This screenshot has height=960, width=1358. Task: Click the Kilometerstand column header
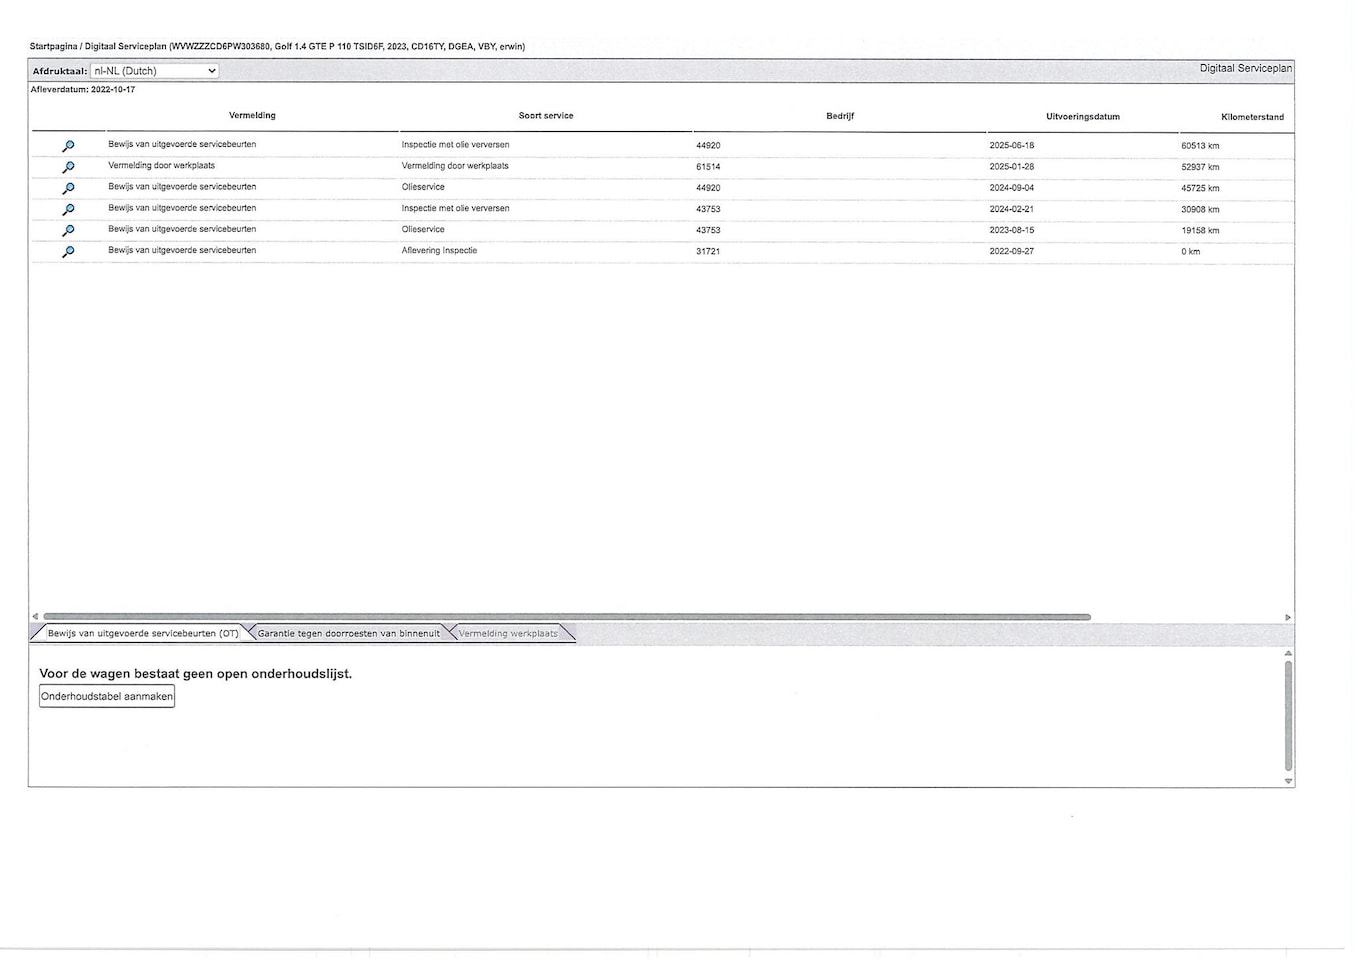[x=1251, y=117]
